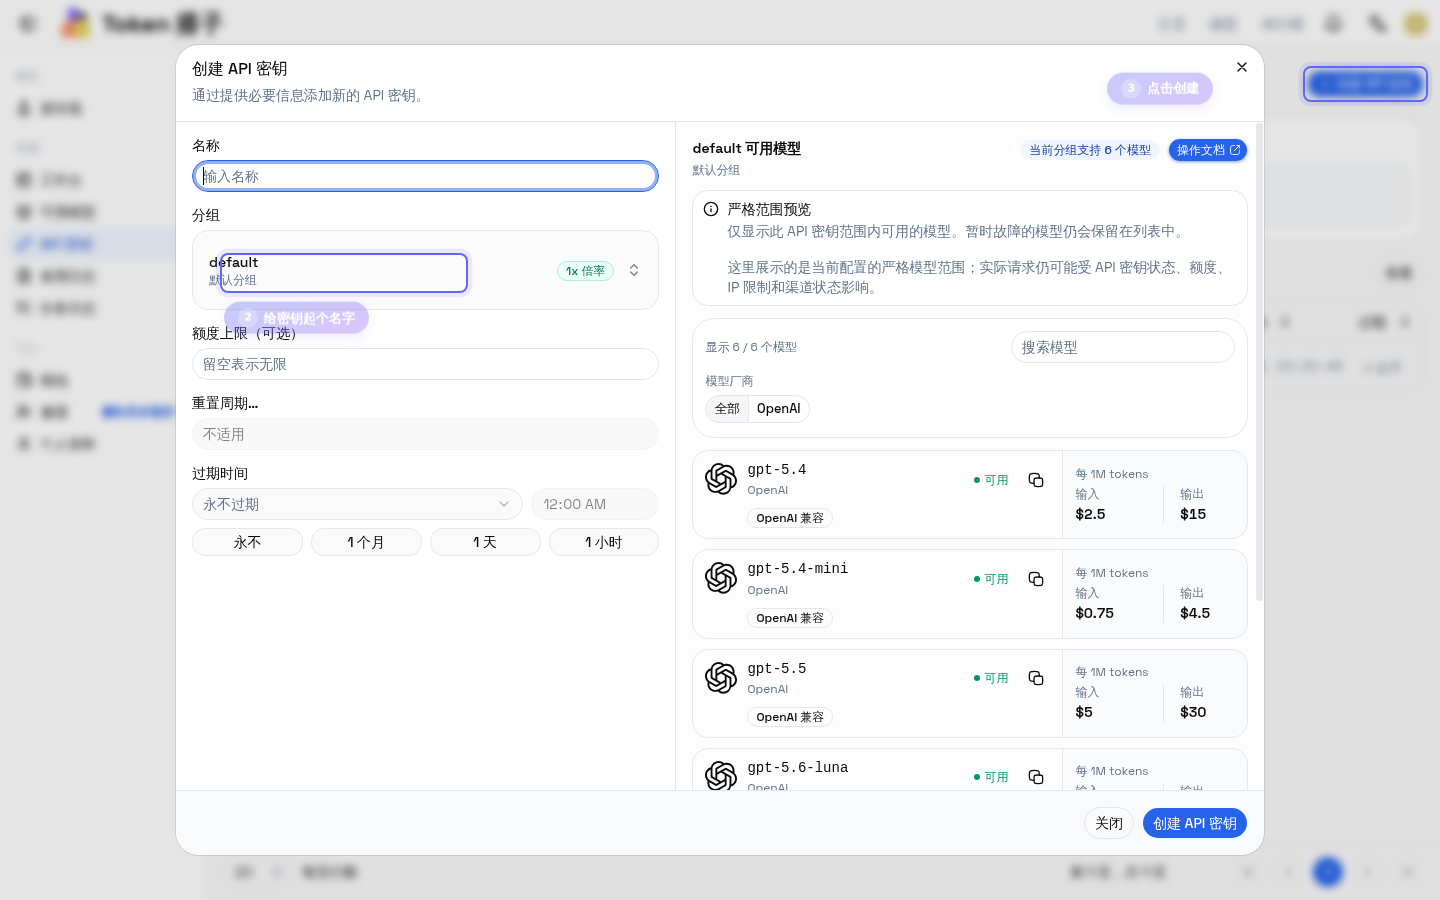Click the 创建 API 密钥 submit button
This screenshot has width=1440, height=900.
click(1195, 823)
